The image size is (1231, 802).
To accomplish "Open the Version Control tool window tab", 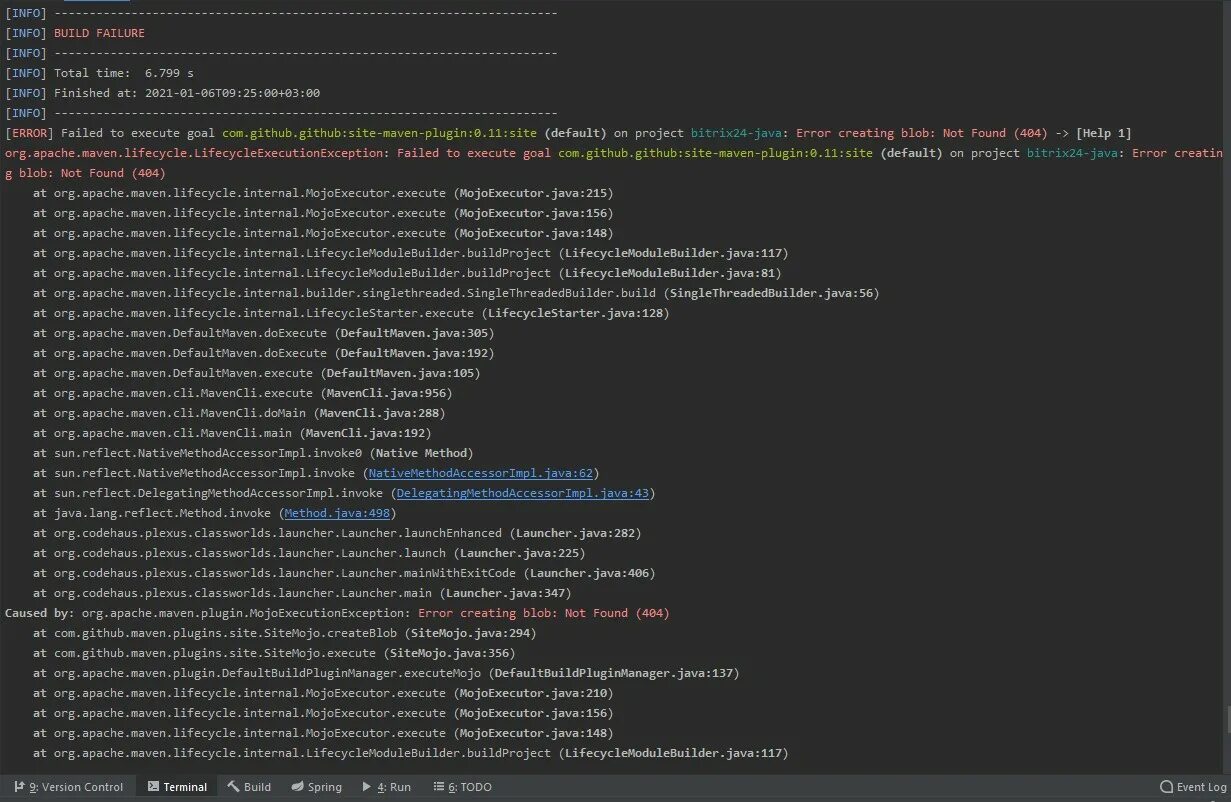I will [68, 787].
